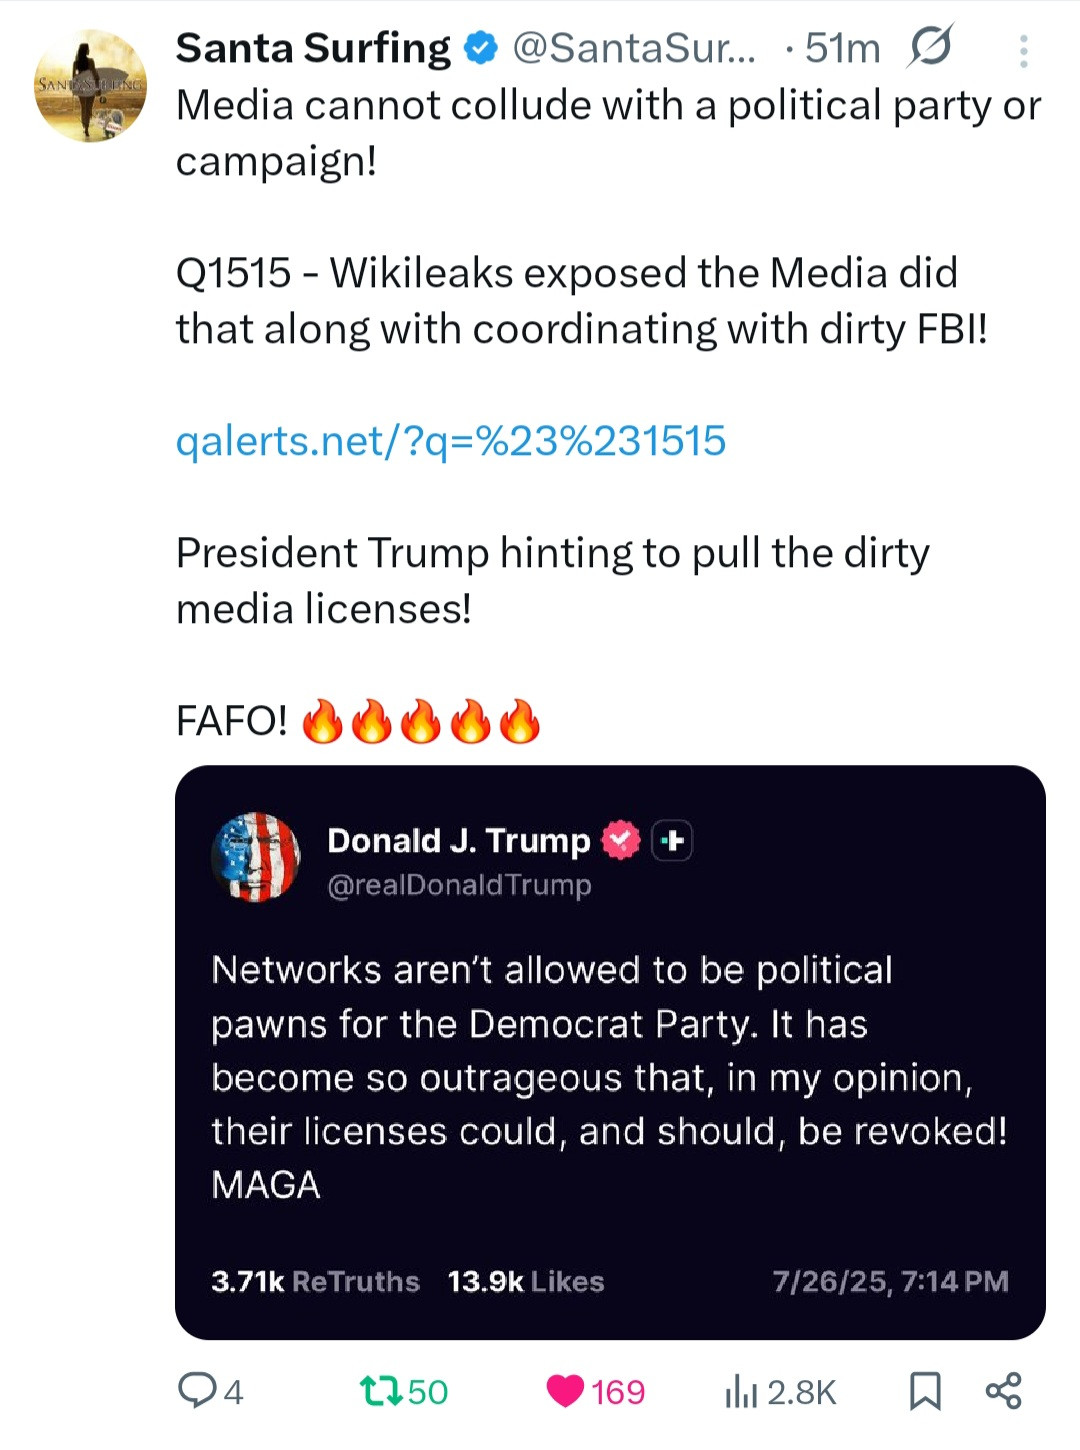1080x1450 pixels.
Task: Open the qalerts.net link
Action: coord(451,441)
